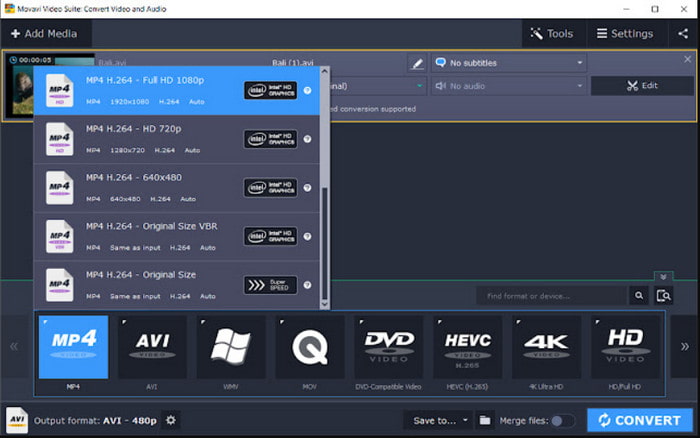Screen dimensions: 700x438
Task: Click the magnifier search icon
Action: pos(639,296)
